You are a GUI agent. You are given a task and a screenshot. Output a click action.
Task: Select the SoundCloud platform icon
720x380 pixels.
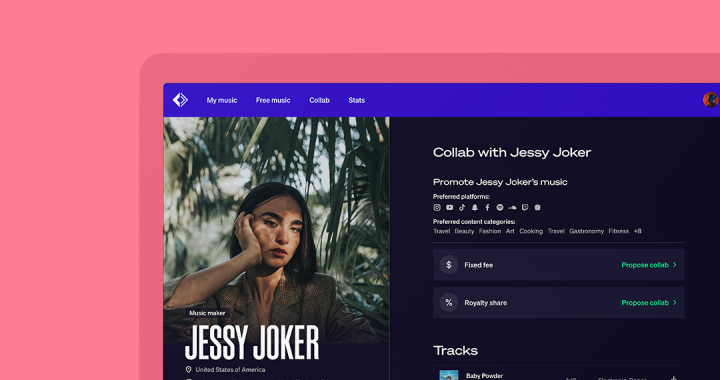(512, 207)
